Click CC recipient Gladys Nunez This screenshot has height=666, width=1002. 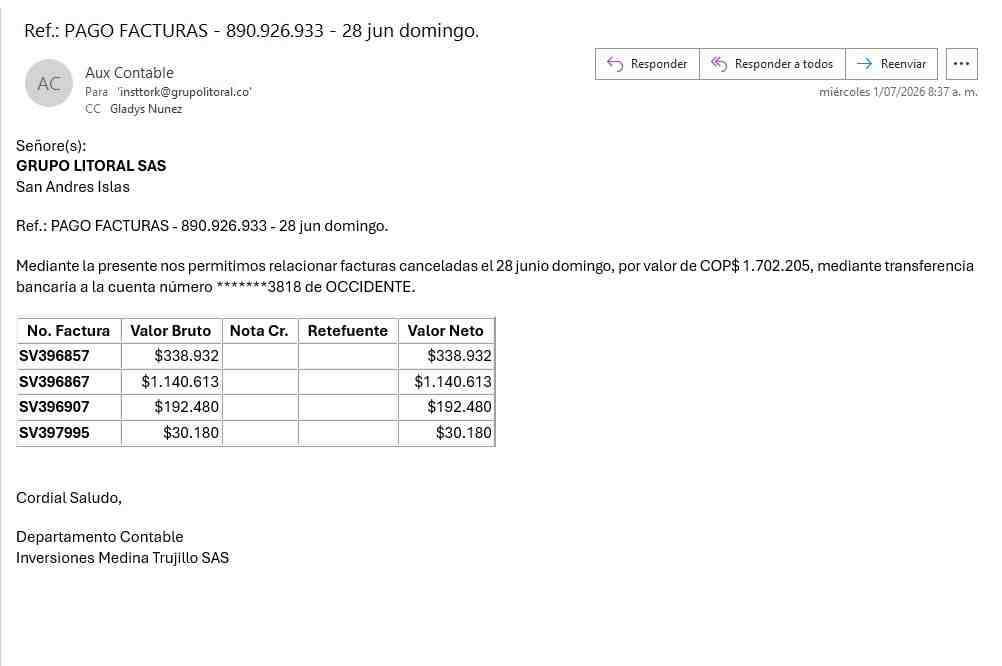point(146,109)
